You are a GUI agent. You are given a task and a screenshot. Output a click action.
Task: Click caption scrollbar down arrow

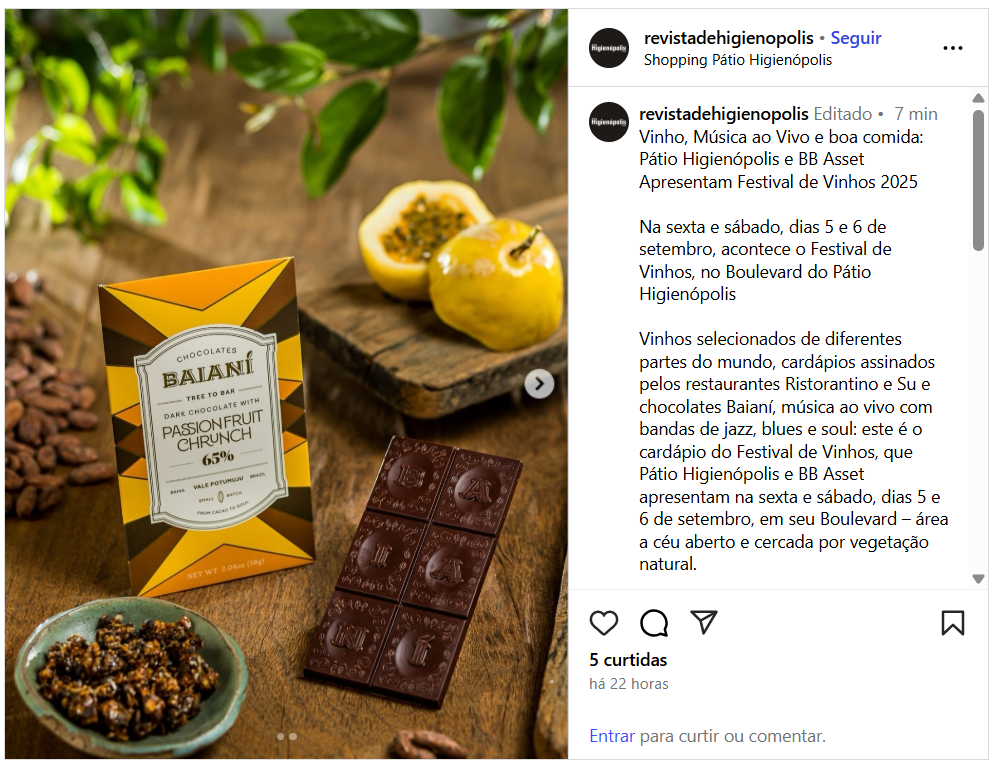click(978, 579)
